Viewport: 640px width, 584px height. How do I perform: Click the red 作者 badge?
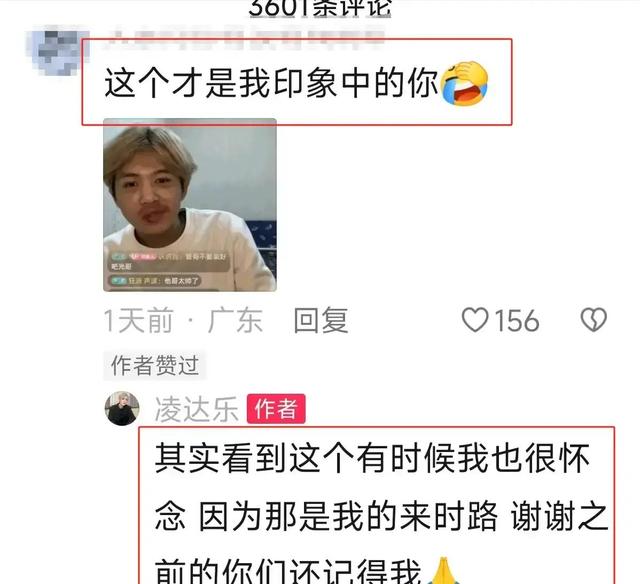[276, 409]
